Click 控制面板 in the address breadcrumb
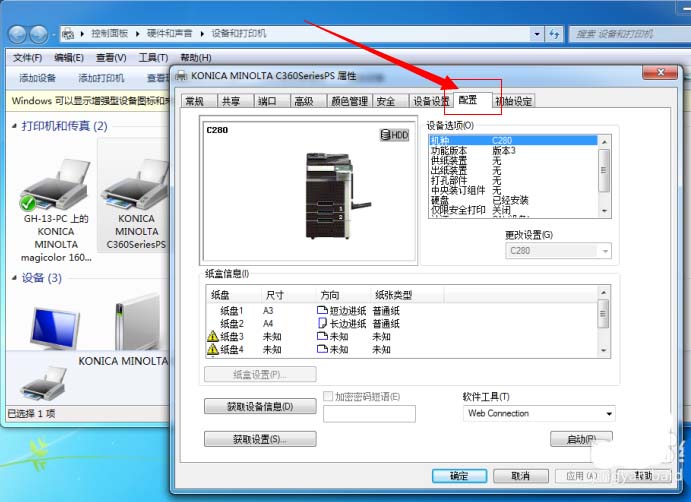 109,33
